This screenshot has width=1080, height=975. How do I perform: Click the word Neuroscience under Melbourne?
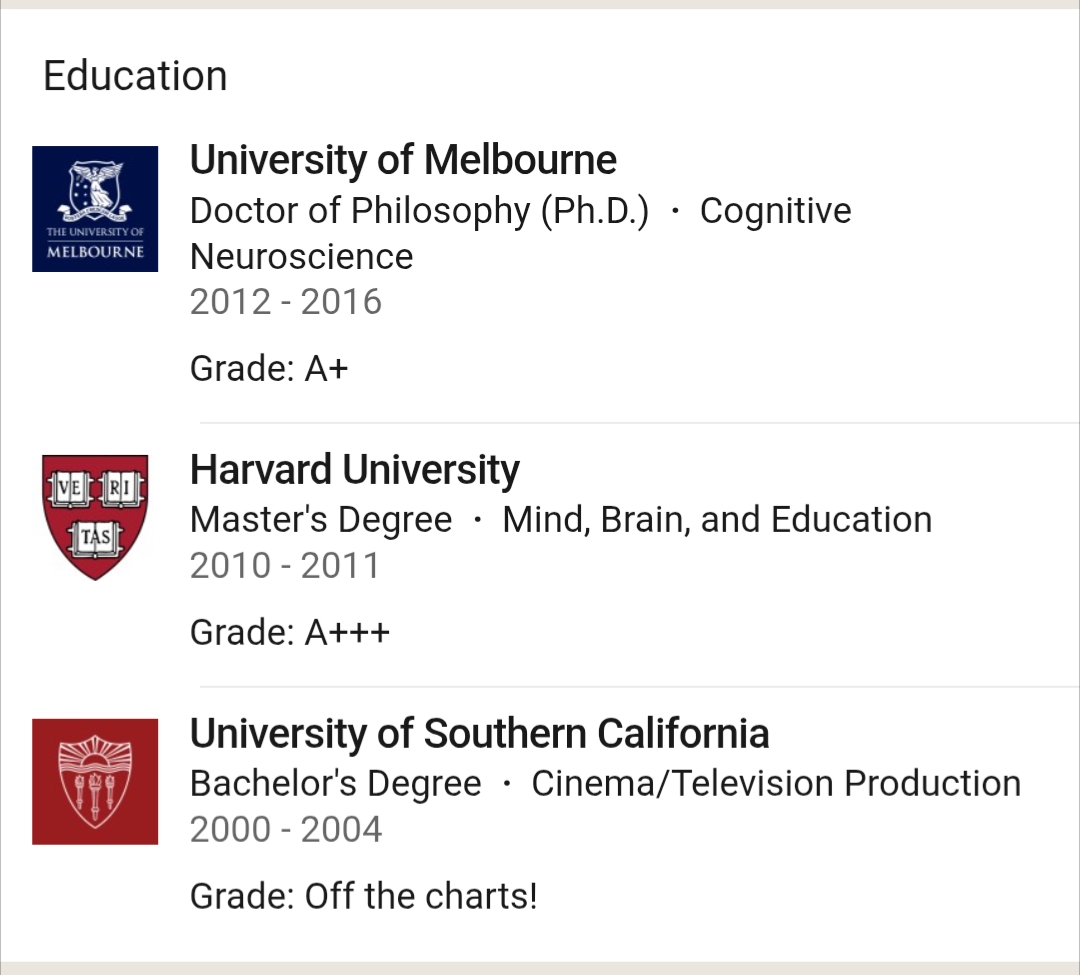point(301,257)
